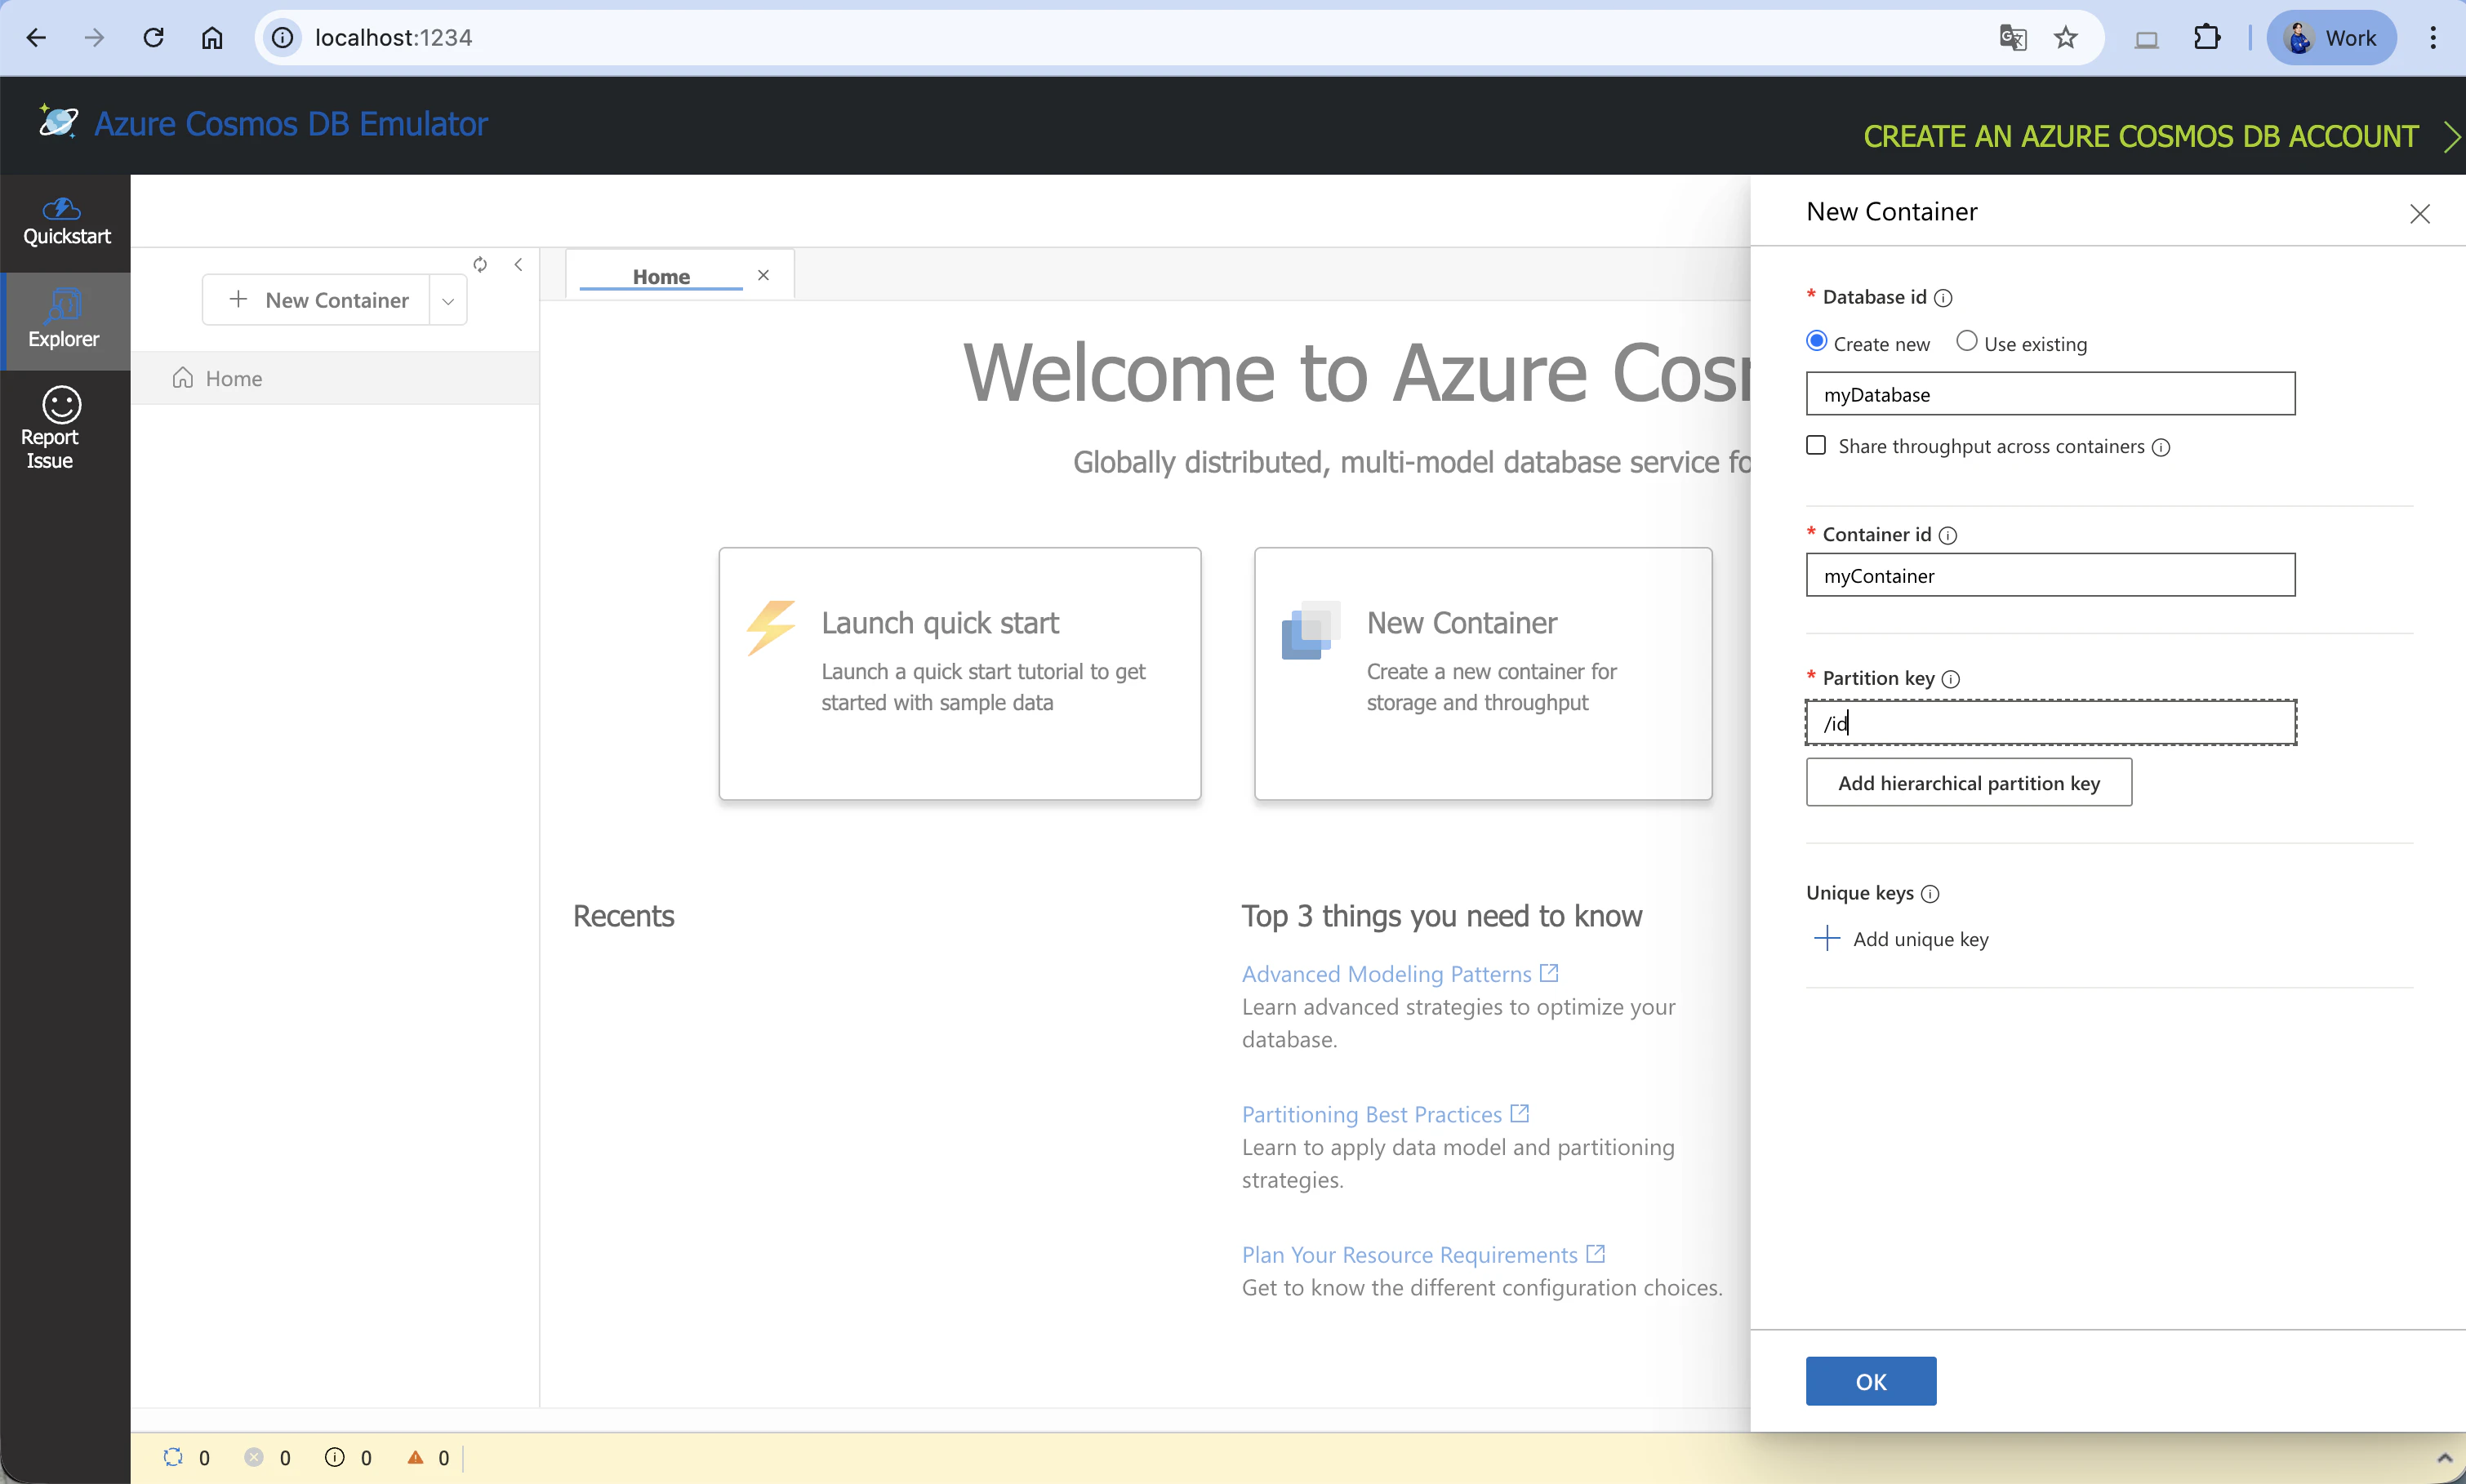Enable Share throughput across containers checkbox
Viewport: 2466px width, 1484px height.
pyautogui.click(x=1817, y=446)
